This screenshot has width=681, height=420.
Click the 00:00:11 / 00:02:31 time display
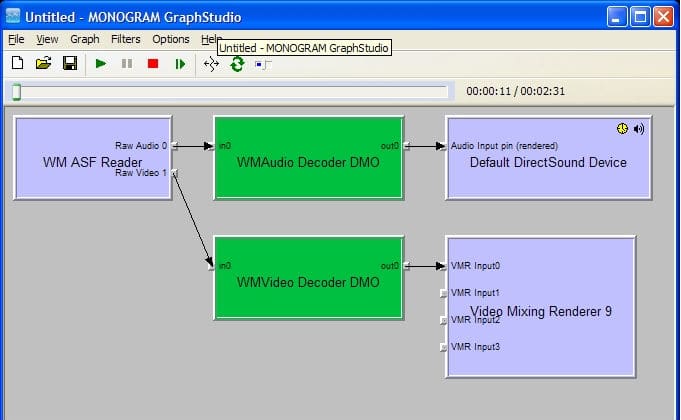[516, 91]
